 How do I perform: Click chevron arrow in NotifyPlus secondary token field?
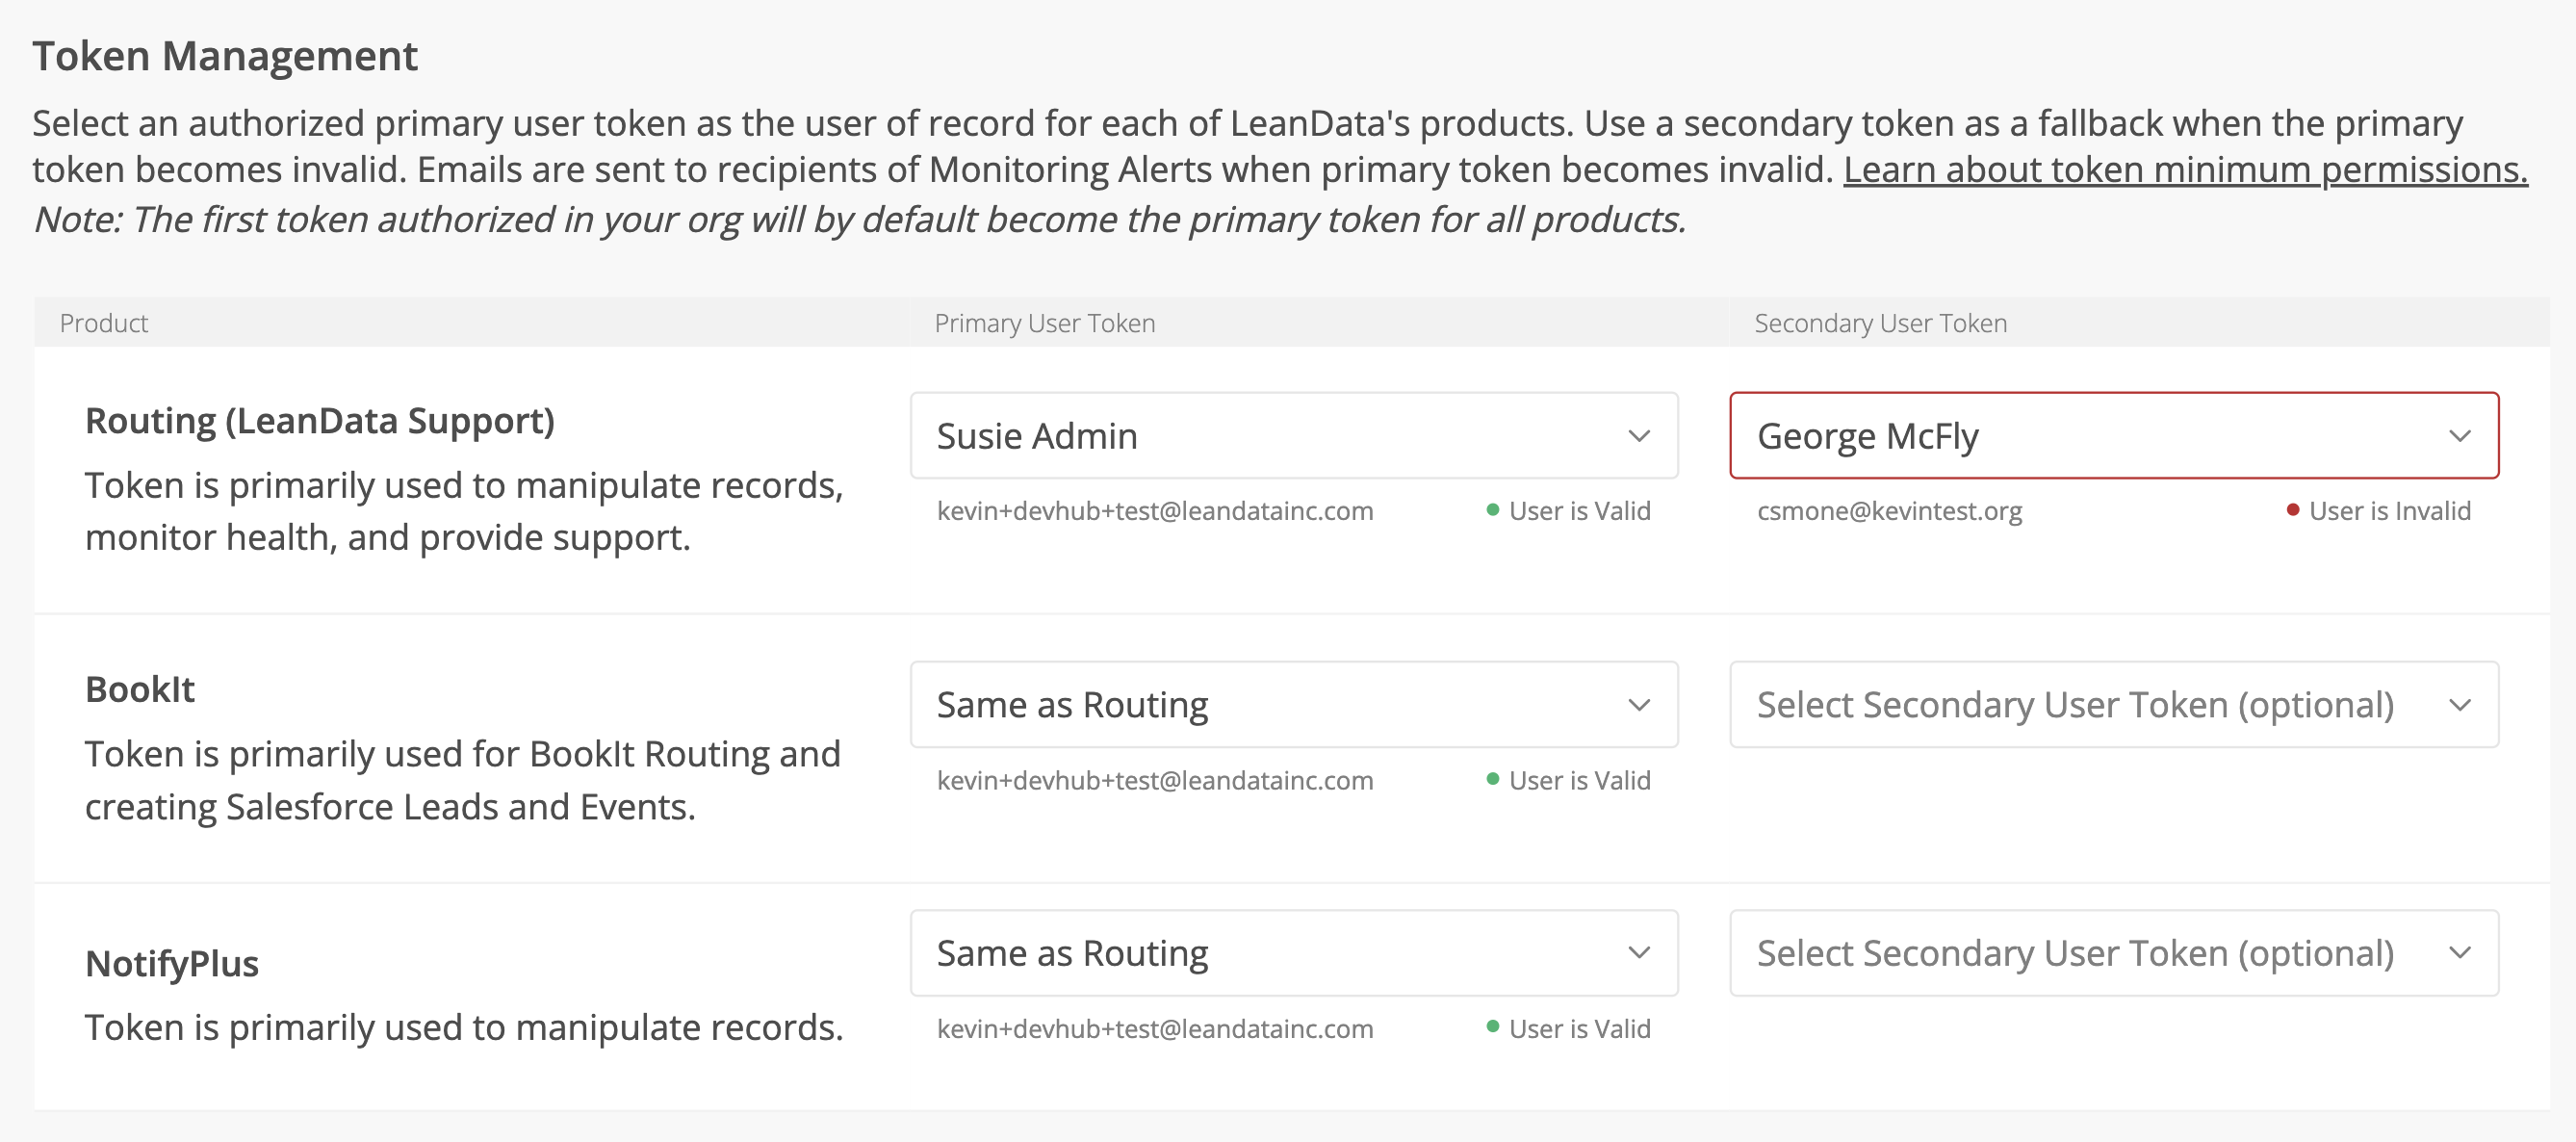(2459, 953)
